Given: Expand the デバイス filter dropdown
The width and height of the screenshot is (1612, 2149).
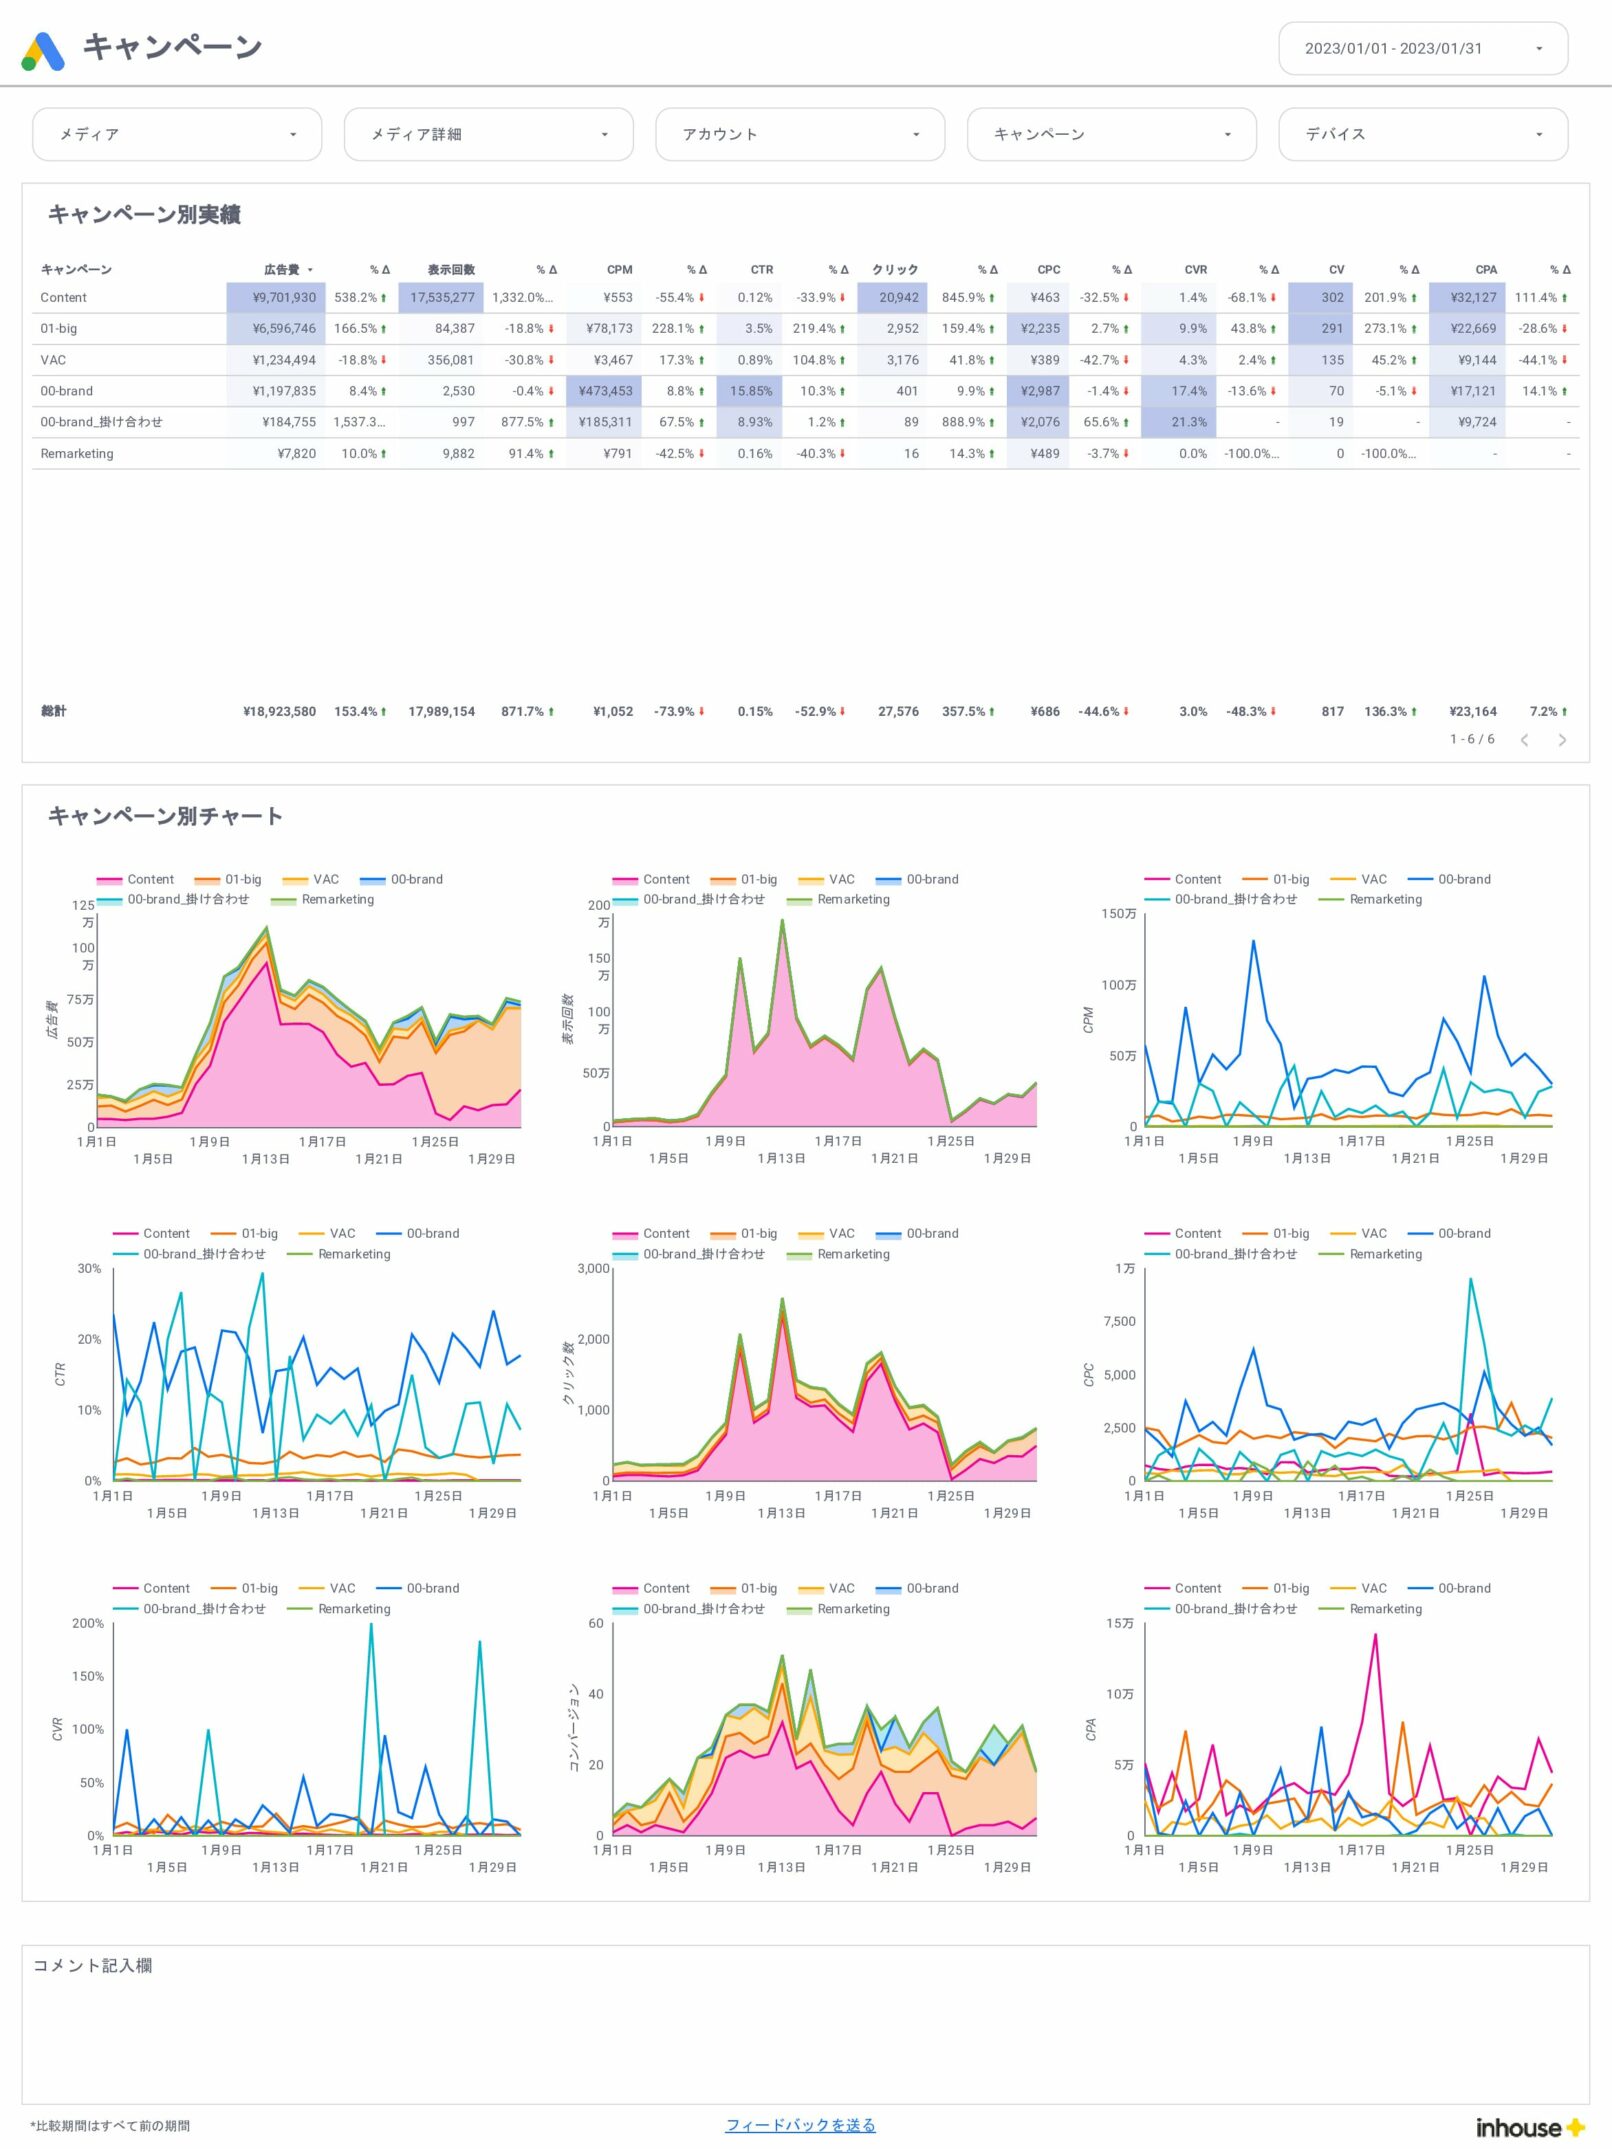Looking at the screenshot, I should (1422, 134).
